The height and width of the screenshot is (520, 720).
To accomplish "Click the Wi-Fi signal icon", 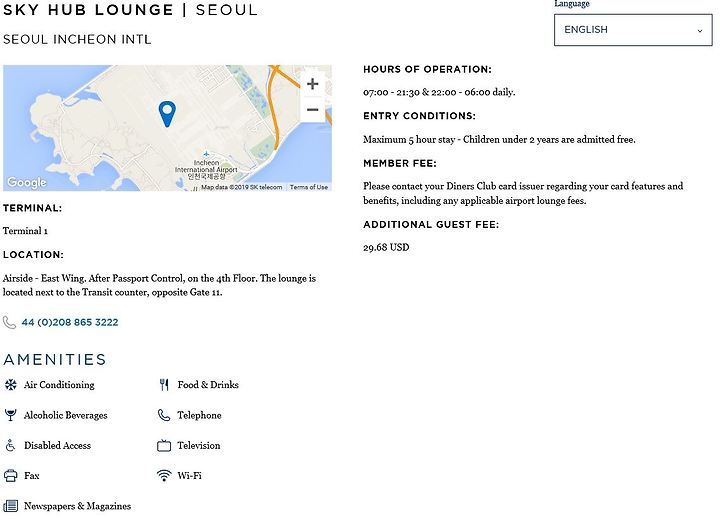I will pos(164,475).
